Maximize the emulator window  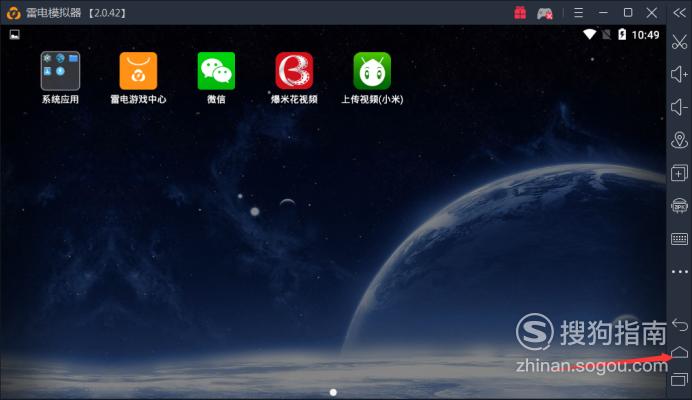(x=628, y=12)
